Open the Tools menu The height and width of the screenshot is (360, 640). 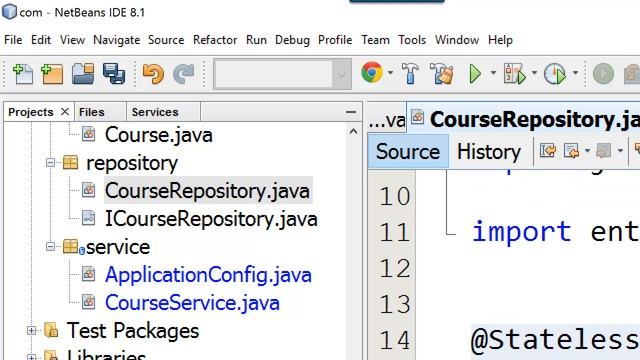click(x=412, y=40)
